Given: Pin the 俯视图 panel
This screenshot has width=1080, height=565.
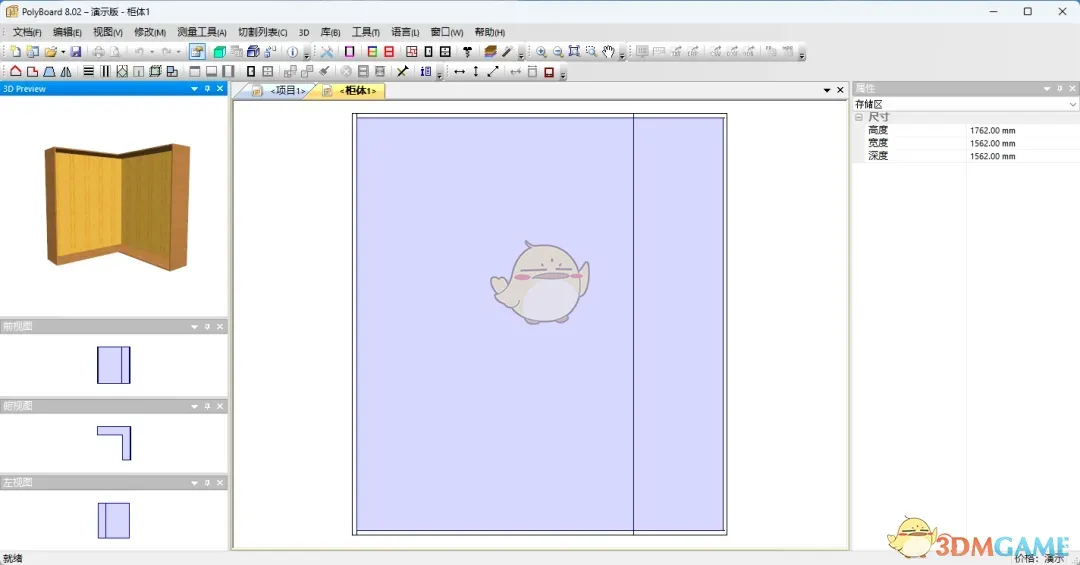Looking at the screenshot, I should click(x=207, y=407).
